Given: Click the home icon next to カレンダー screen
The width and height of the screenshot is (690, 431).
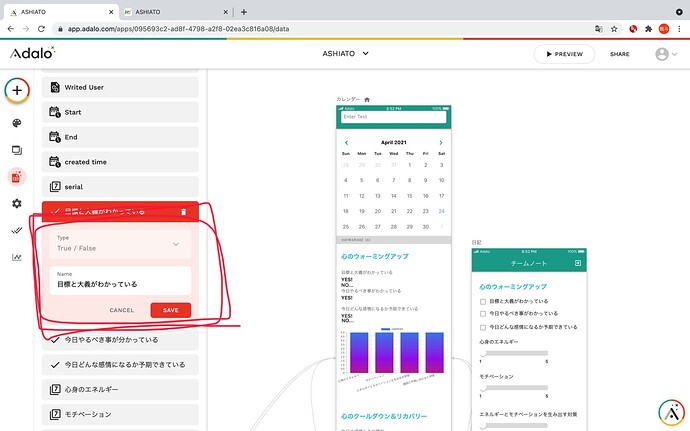Looking at the screenshot, I should pos(367,99).
